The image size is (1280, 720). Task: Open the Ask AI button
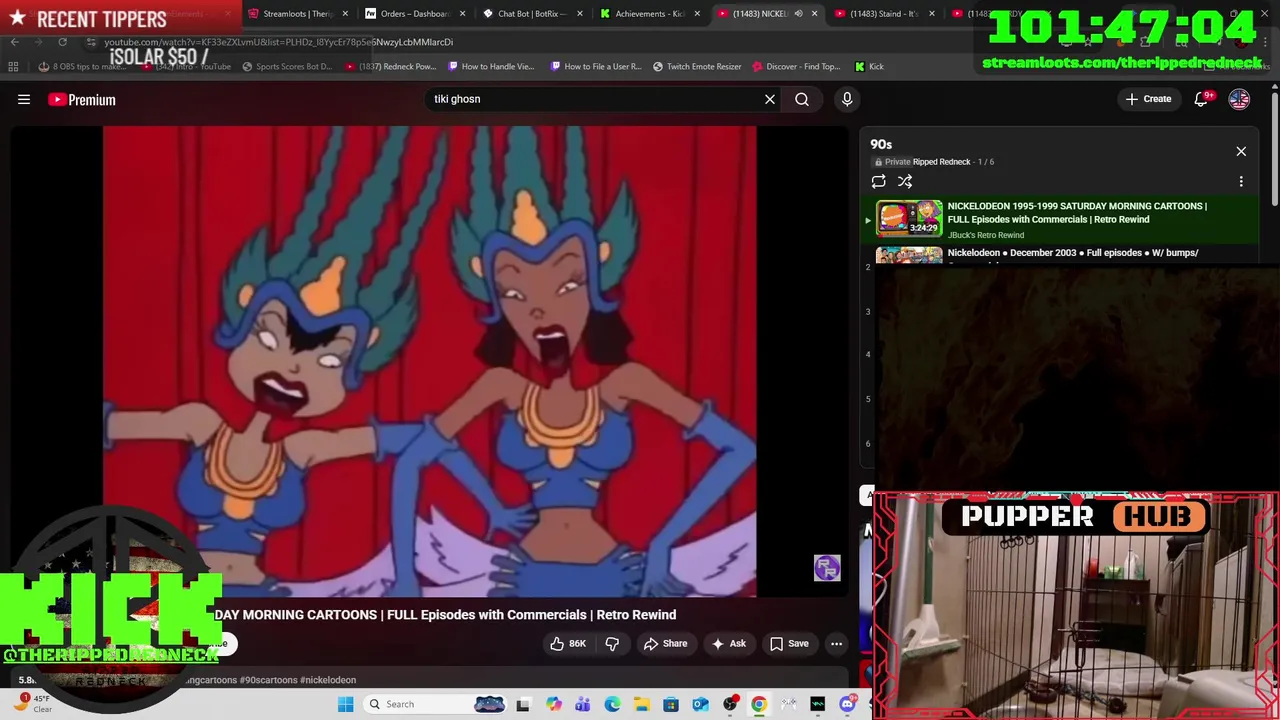click(x=728, y=644)
